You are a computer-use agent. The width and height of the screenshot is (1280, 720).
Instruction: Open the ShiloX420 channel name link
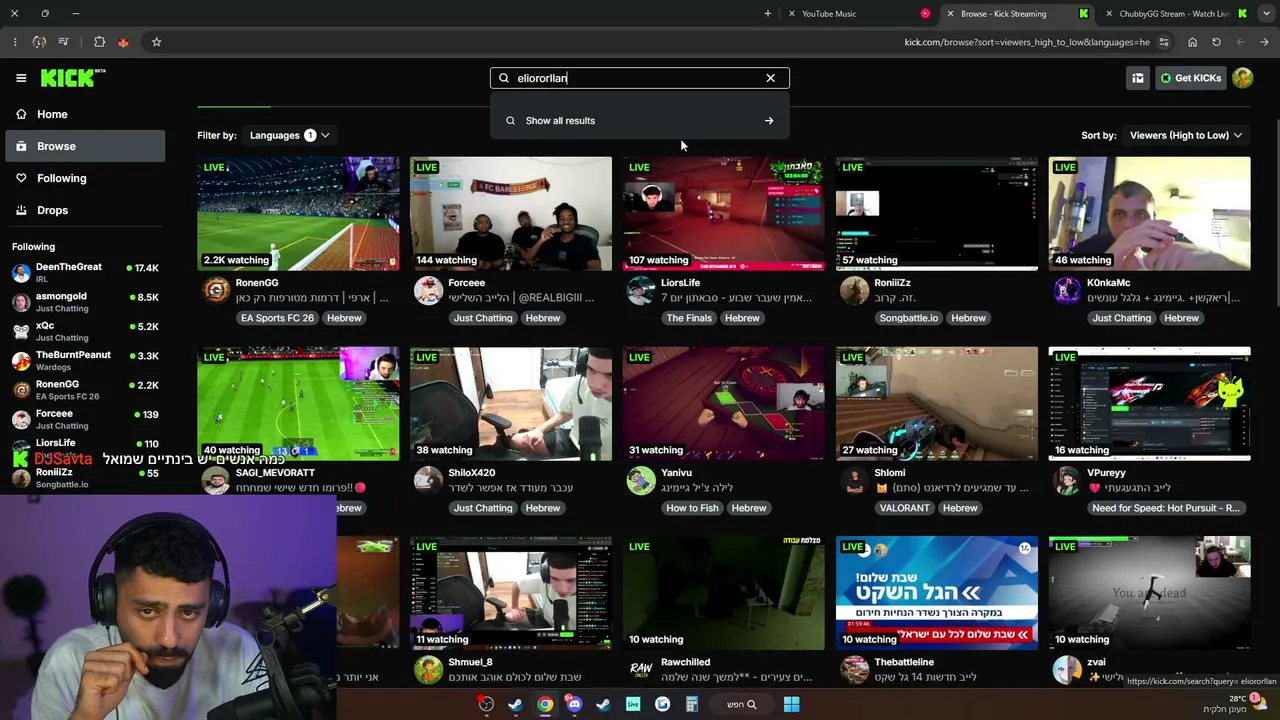(x=472, y=473)
